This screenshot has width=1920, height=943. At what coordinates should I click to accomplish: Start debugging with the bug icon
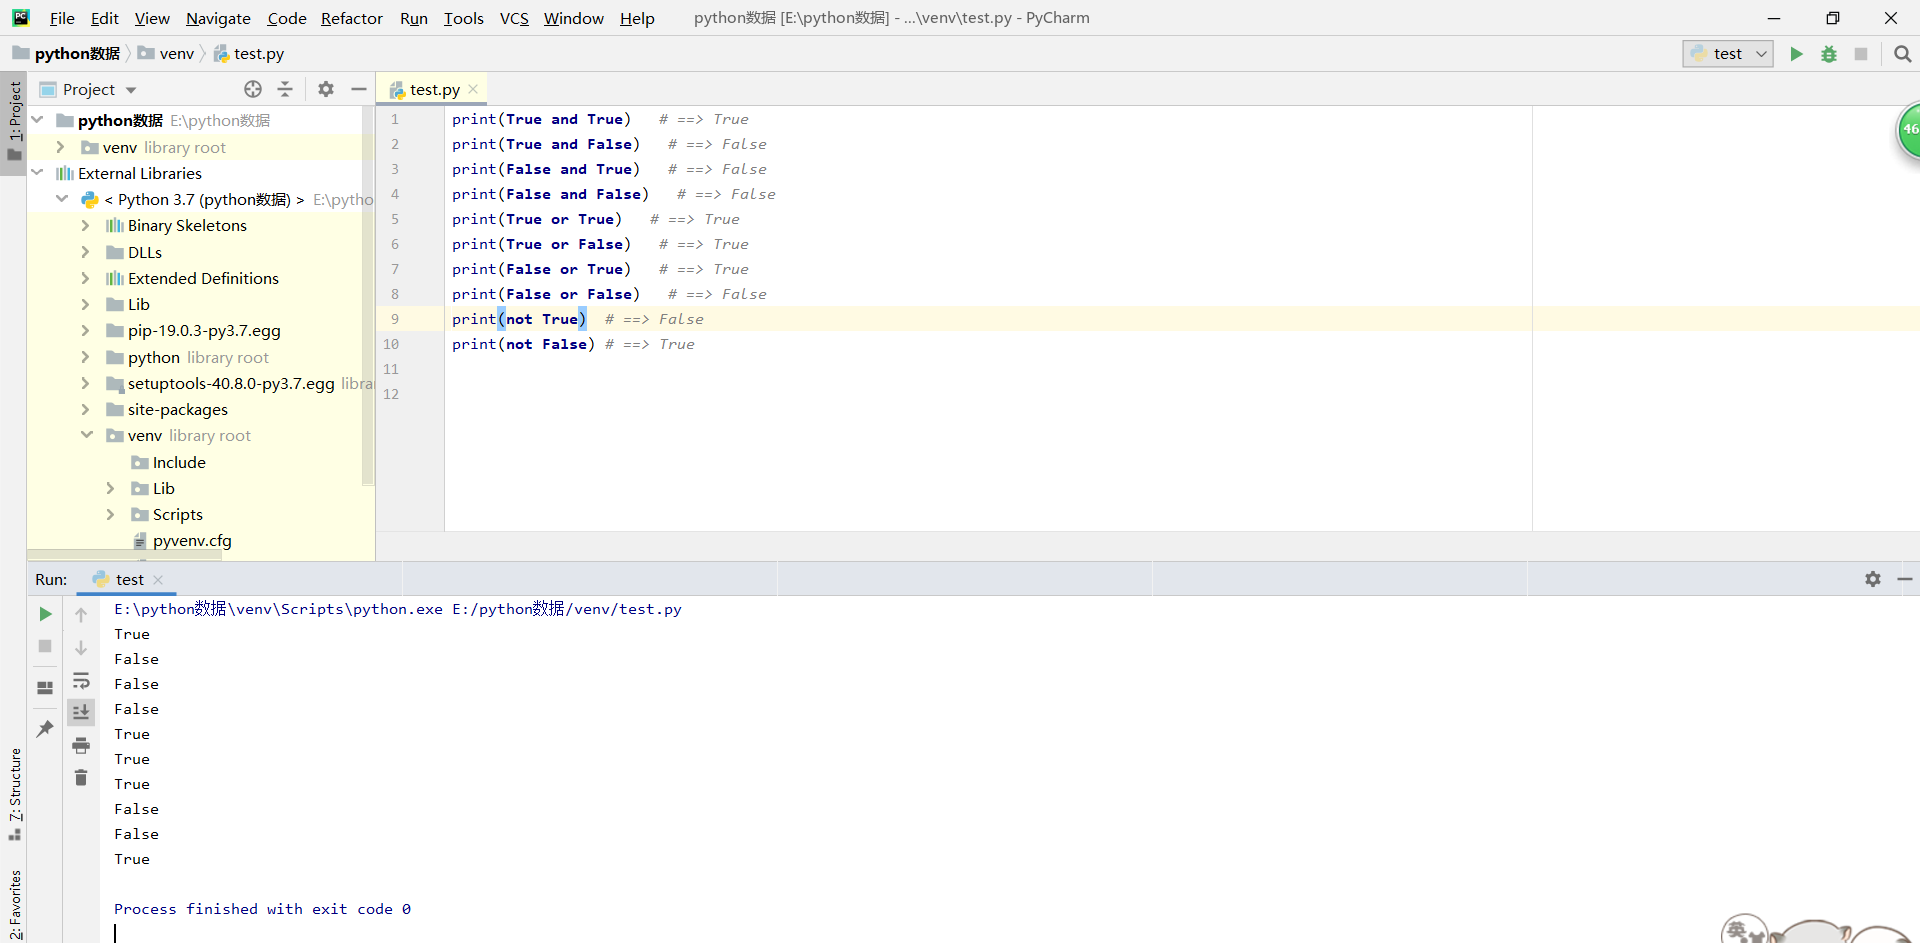coord(1829,53)
